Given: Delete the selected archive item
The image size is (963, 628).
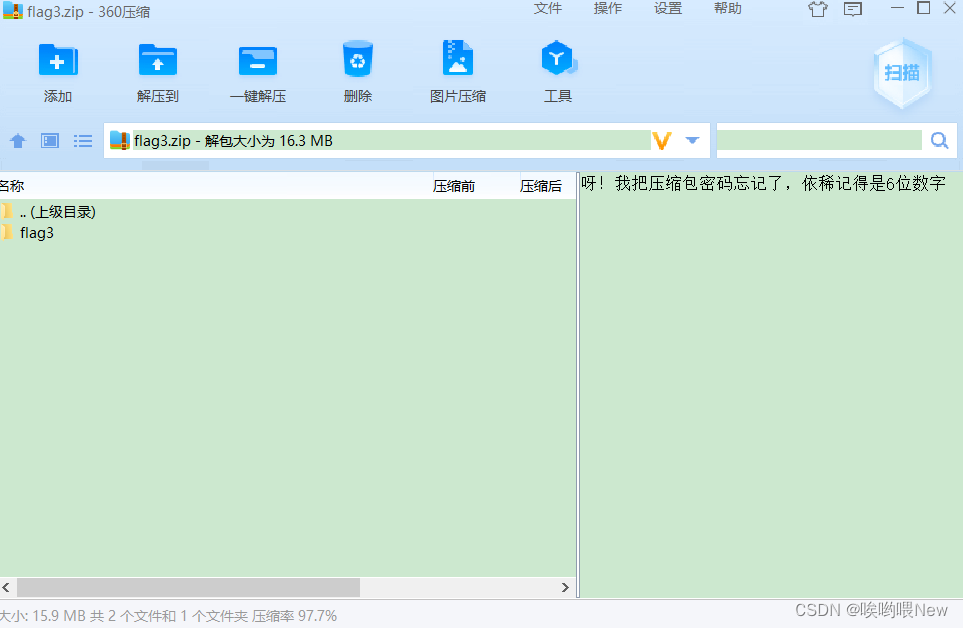Looking at the screenshot, I should click(x=357, y=70).
